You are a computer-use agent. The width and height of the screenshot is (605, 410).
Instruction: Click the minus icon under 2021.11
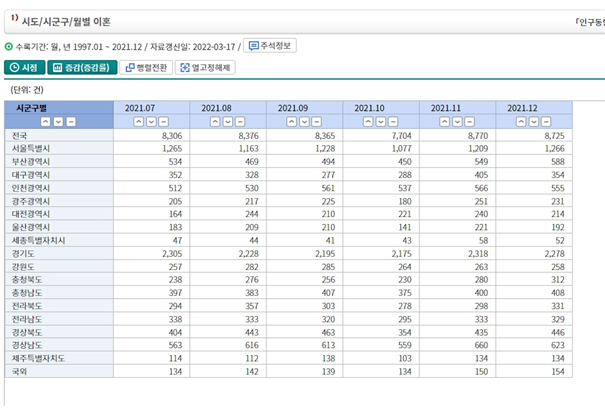[x=469, y=122]
